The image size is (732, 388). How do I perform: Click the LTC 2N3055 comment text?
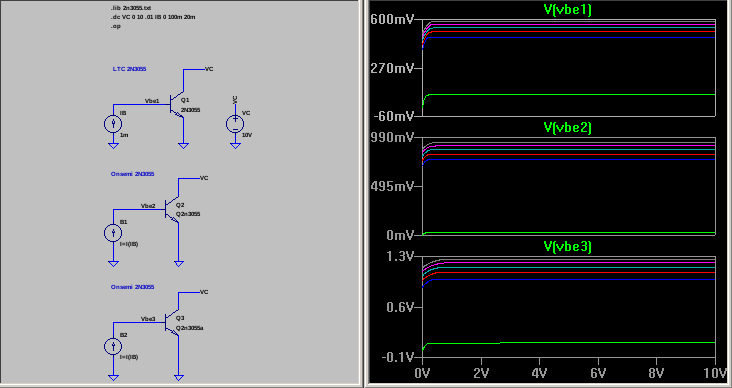(x=129, y=69)
